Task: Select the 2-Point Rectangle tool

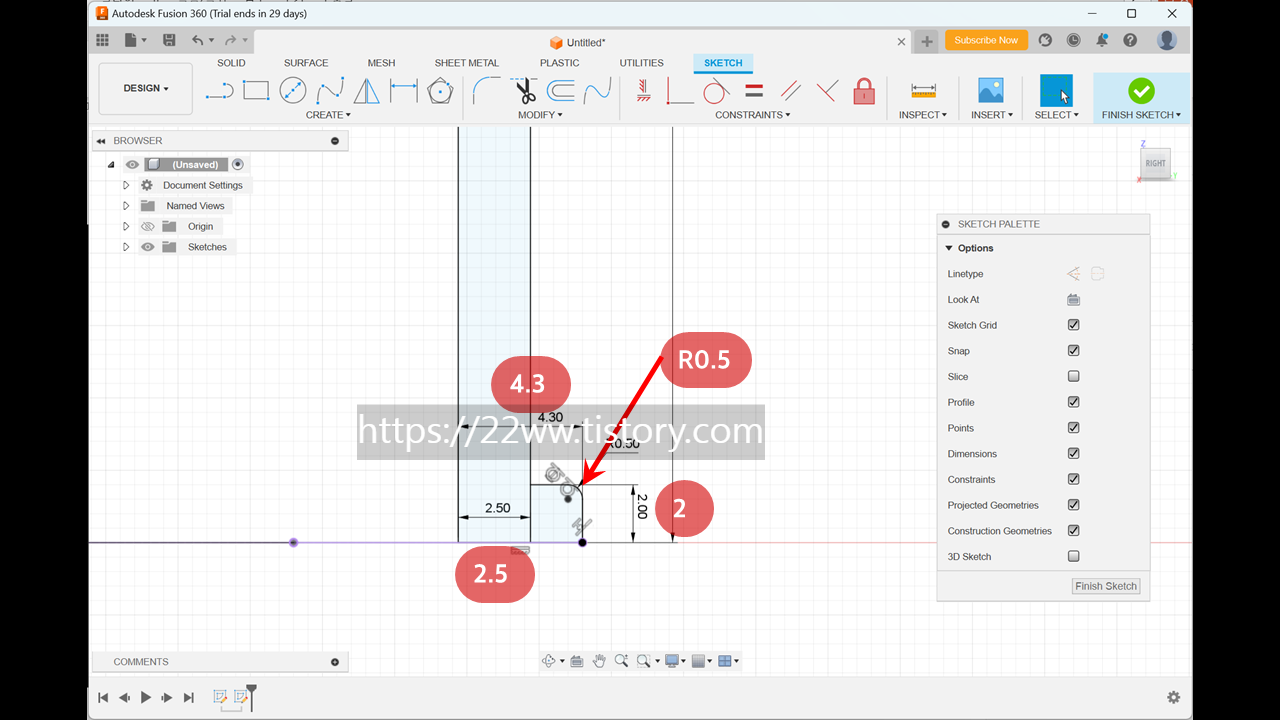Action: pos(256,91)
